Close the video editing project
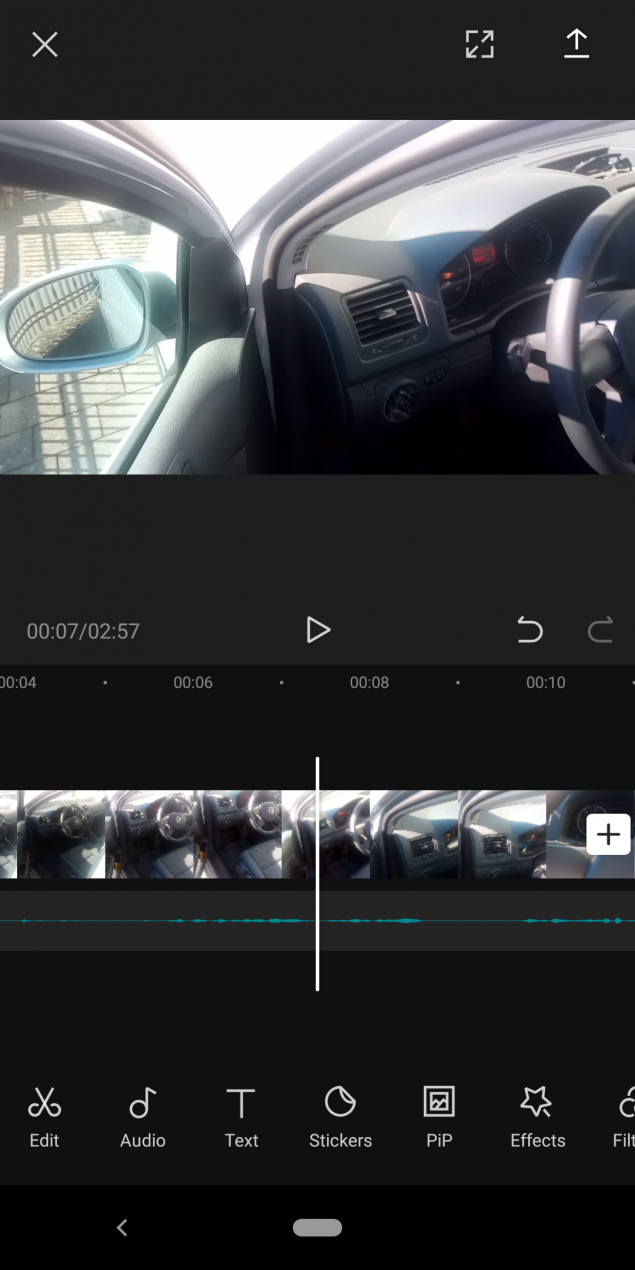Image resolution: width=635 pixels, height=1270 pixels. 45,44
